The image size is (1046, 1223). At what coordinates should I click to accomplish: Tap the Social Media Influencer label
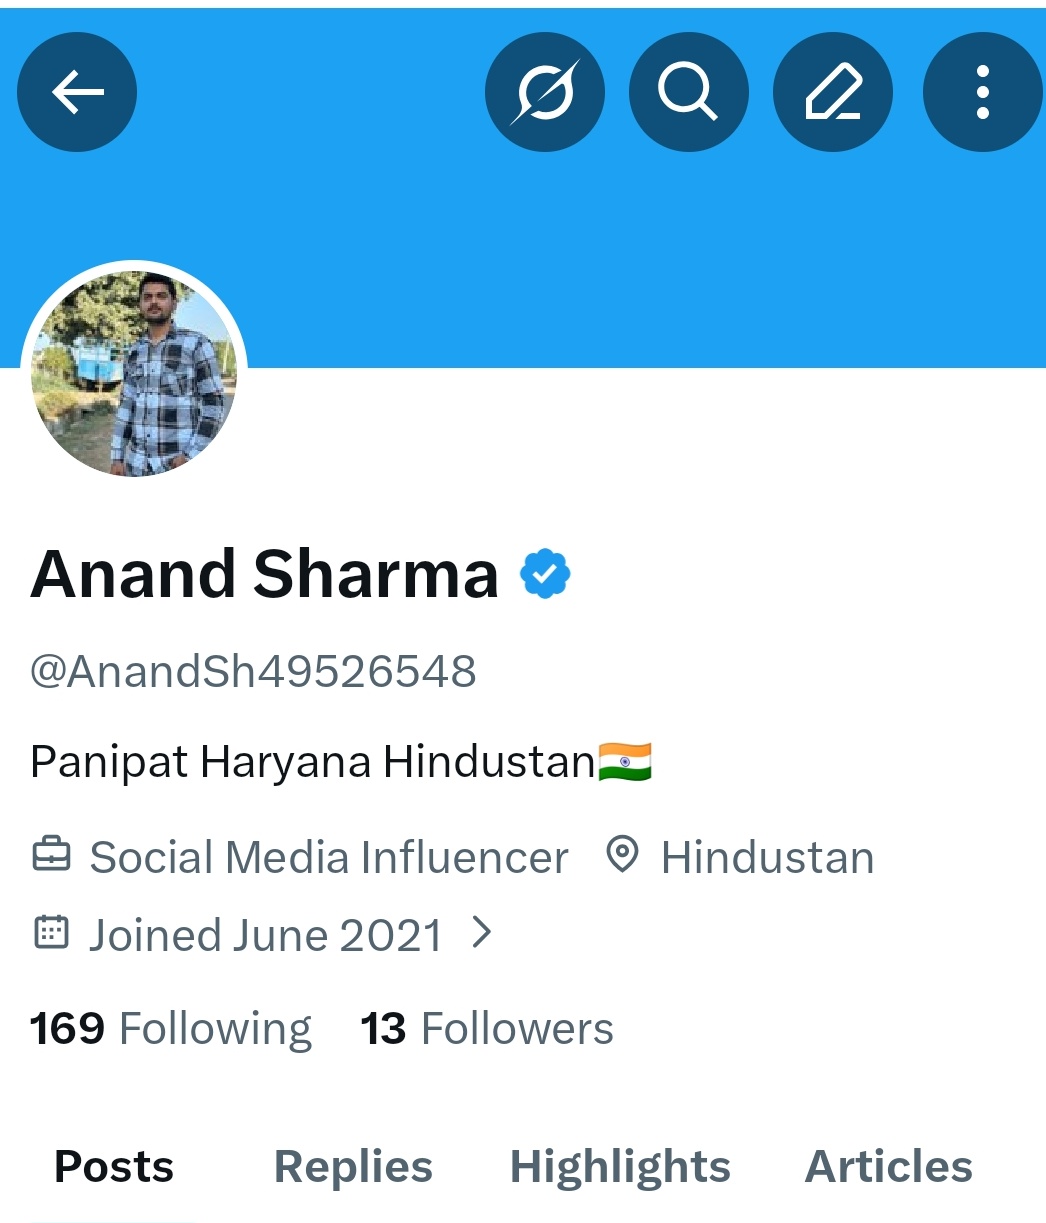tap(329, 857)
